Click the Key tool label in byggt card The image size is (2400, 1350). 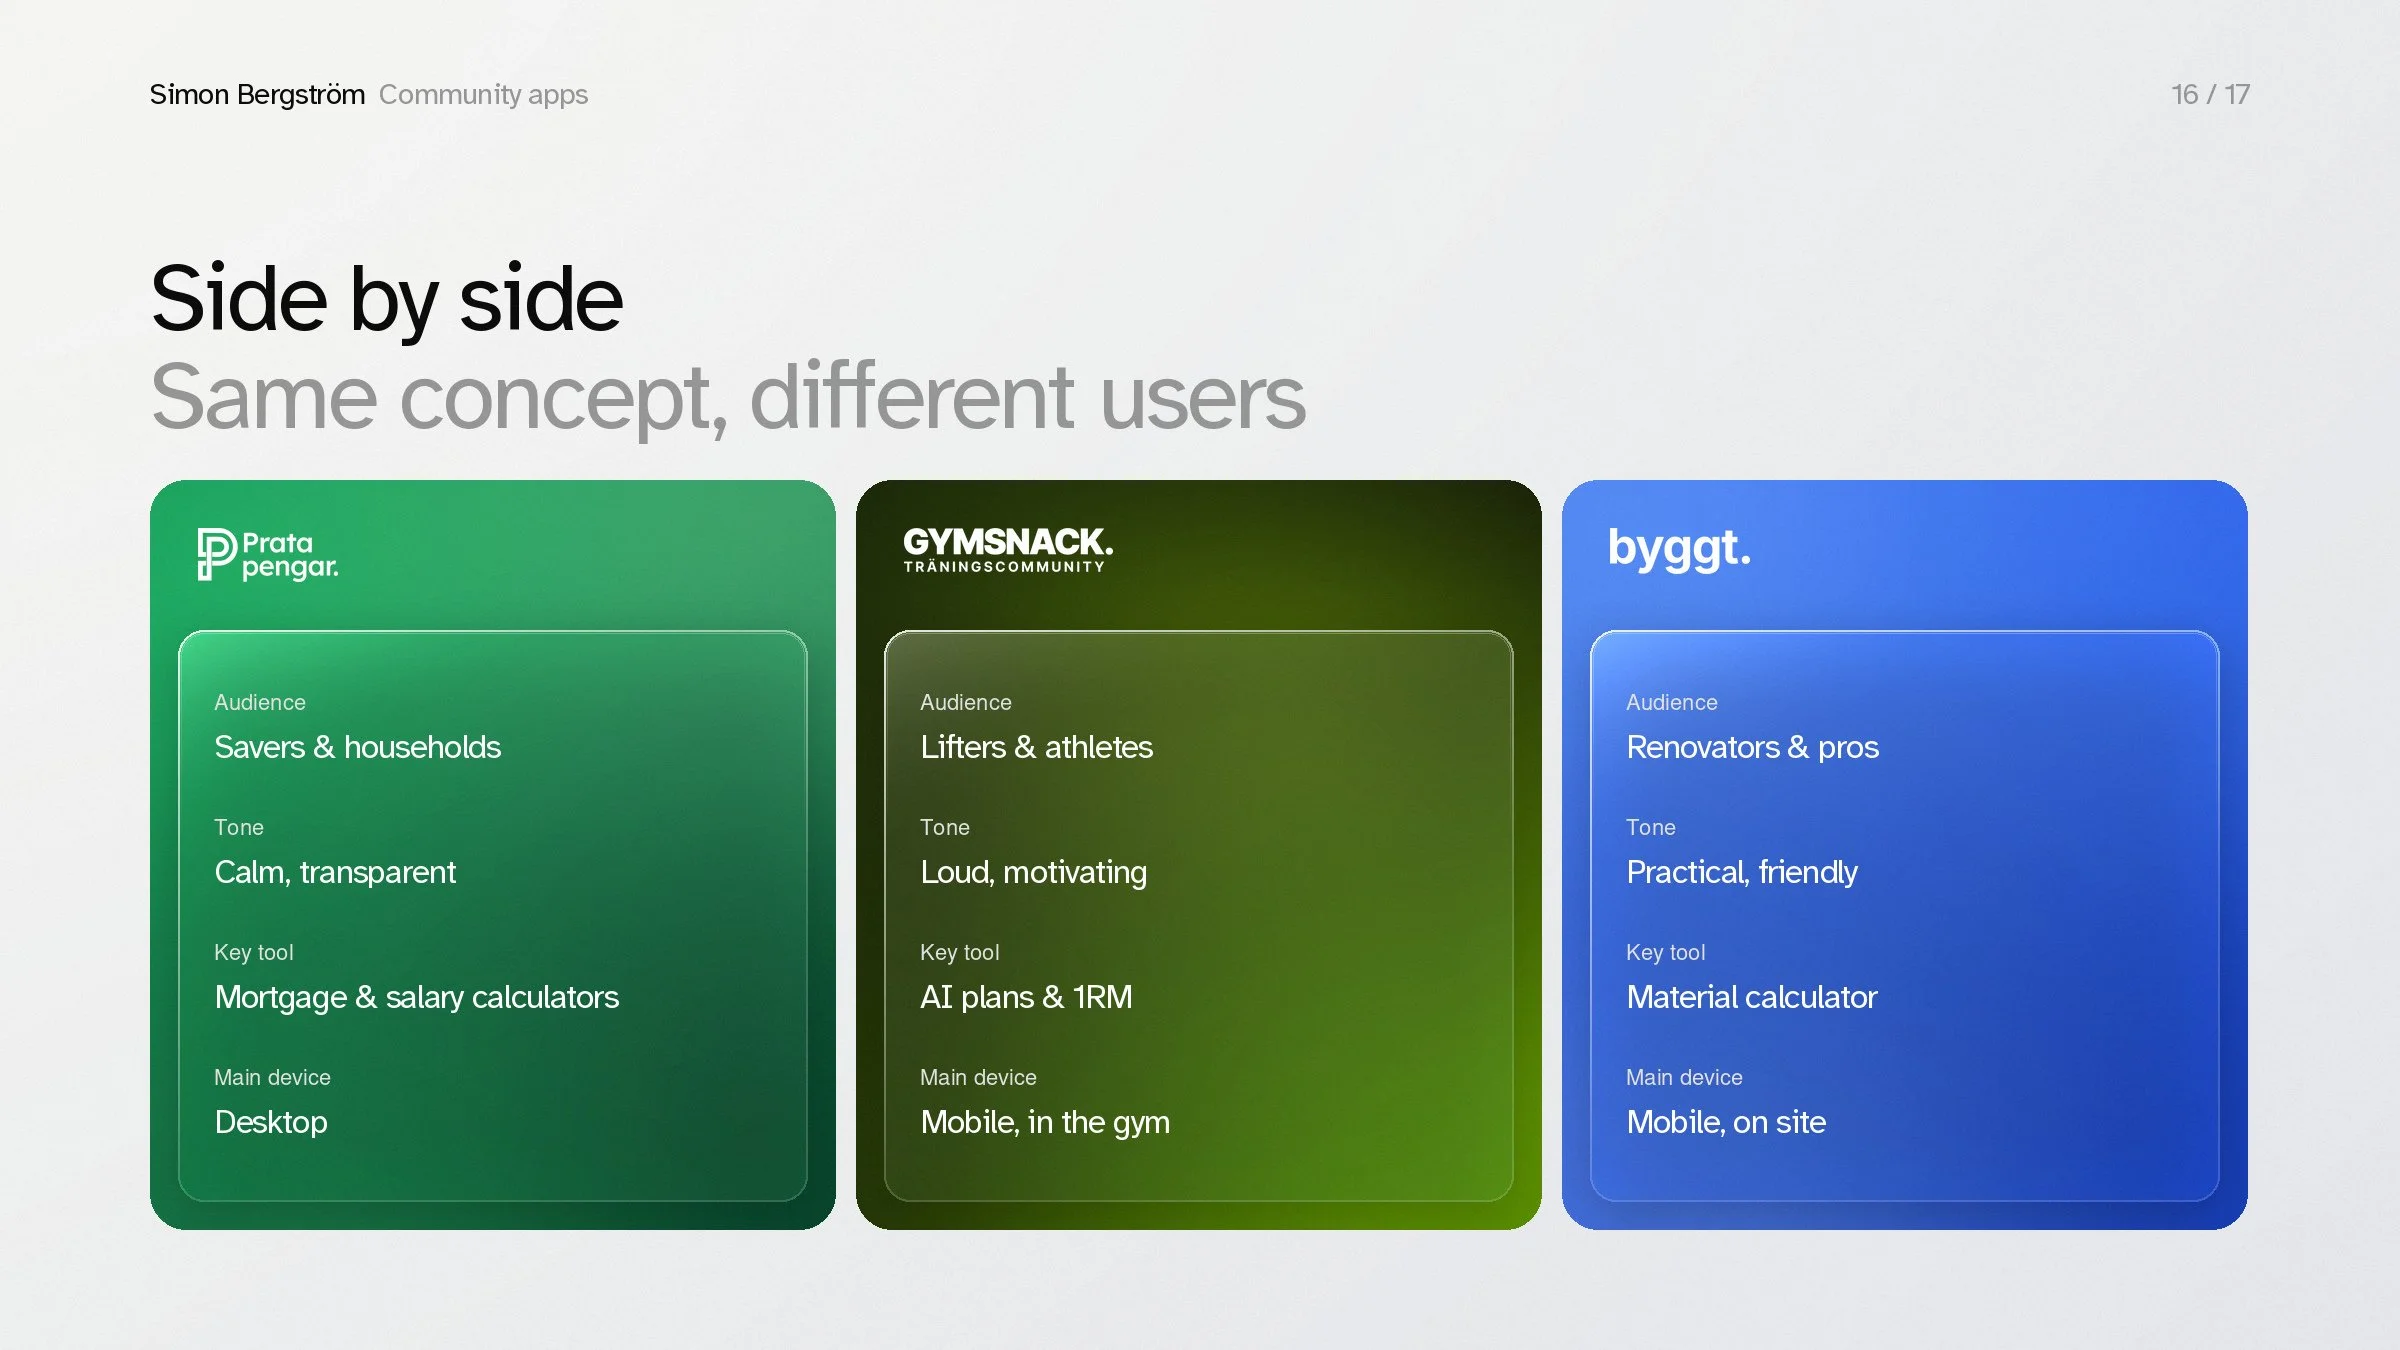coord(1666,953)
